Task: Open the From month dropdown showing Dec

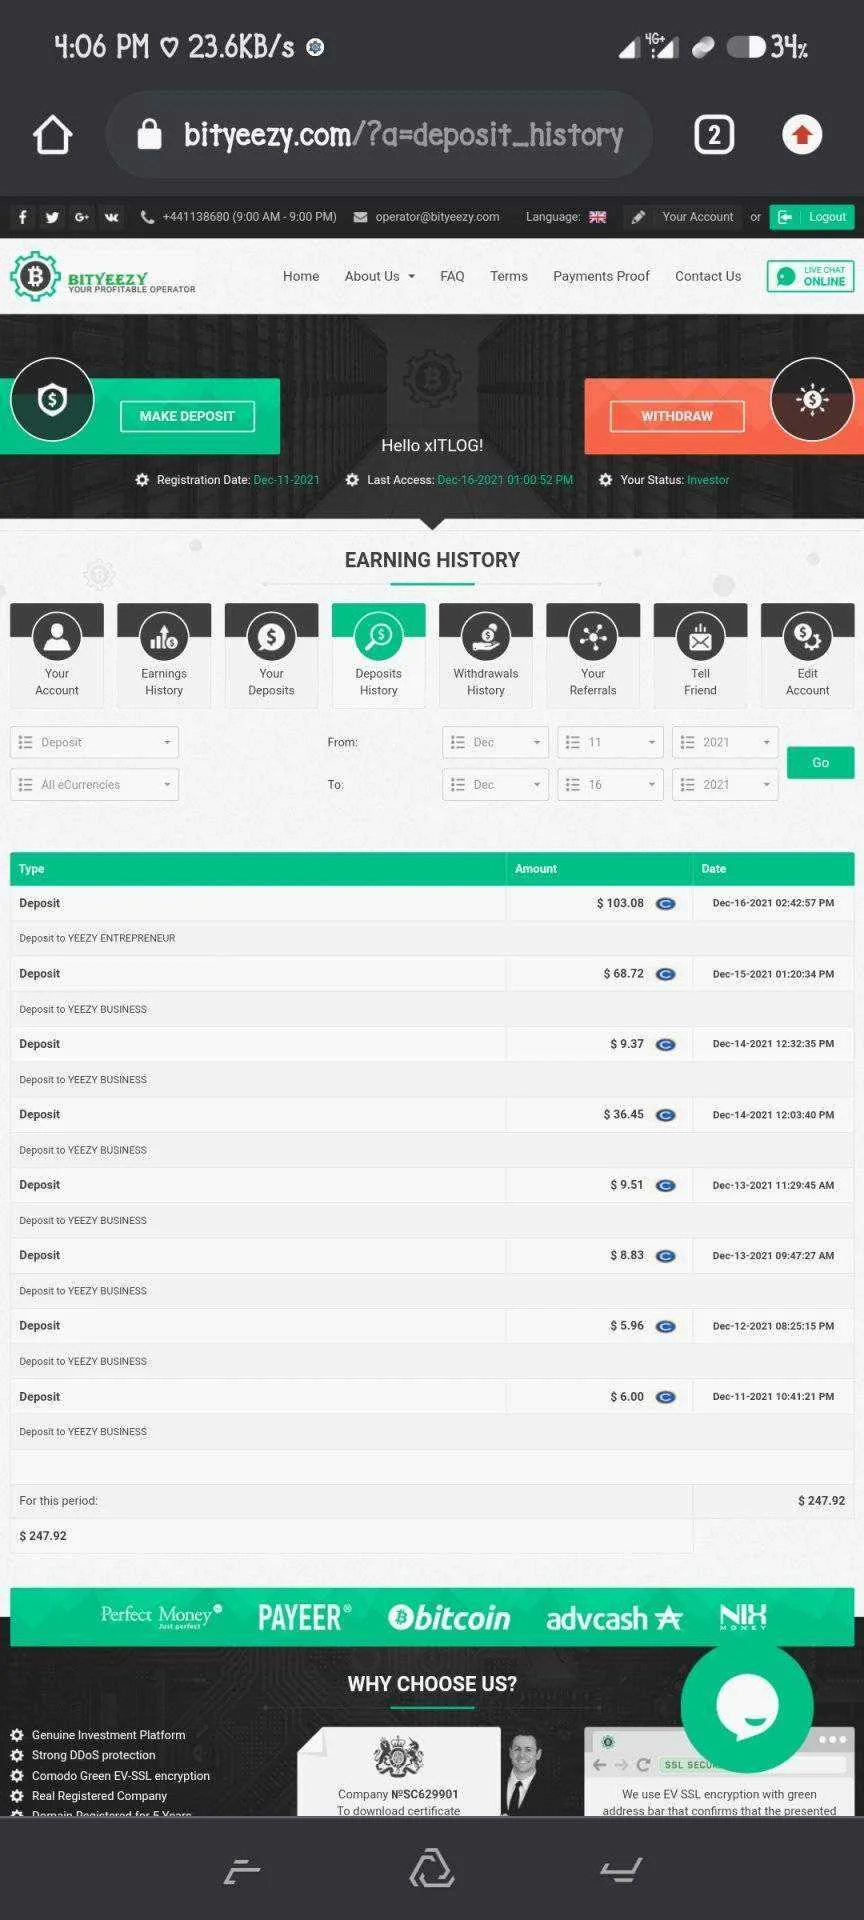Action: click(x=495, y=742)
